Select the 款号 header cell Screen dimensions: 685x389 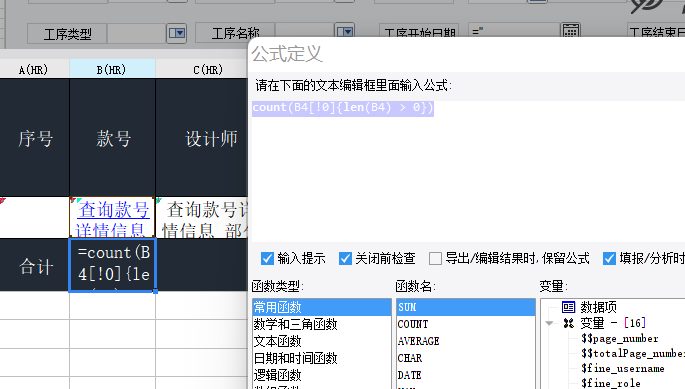[x=112, y=138]
